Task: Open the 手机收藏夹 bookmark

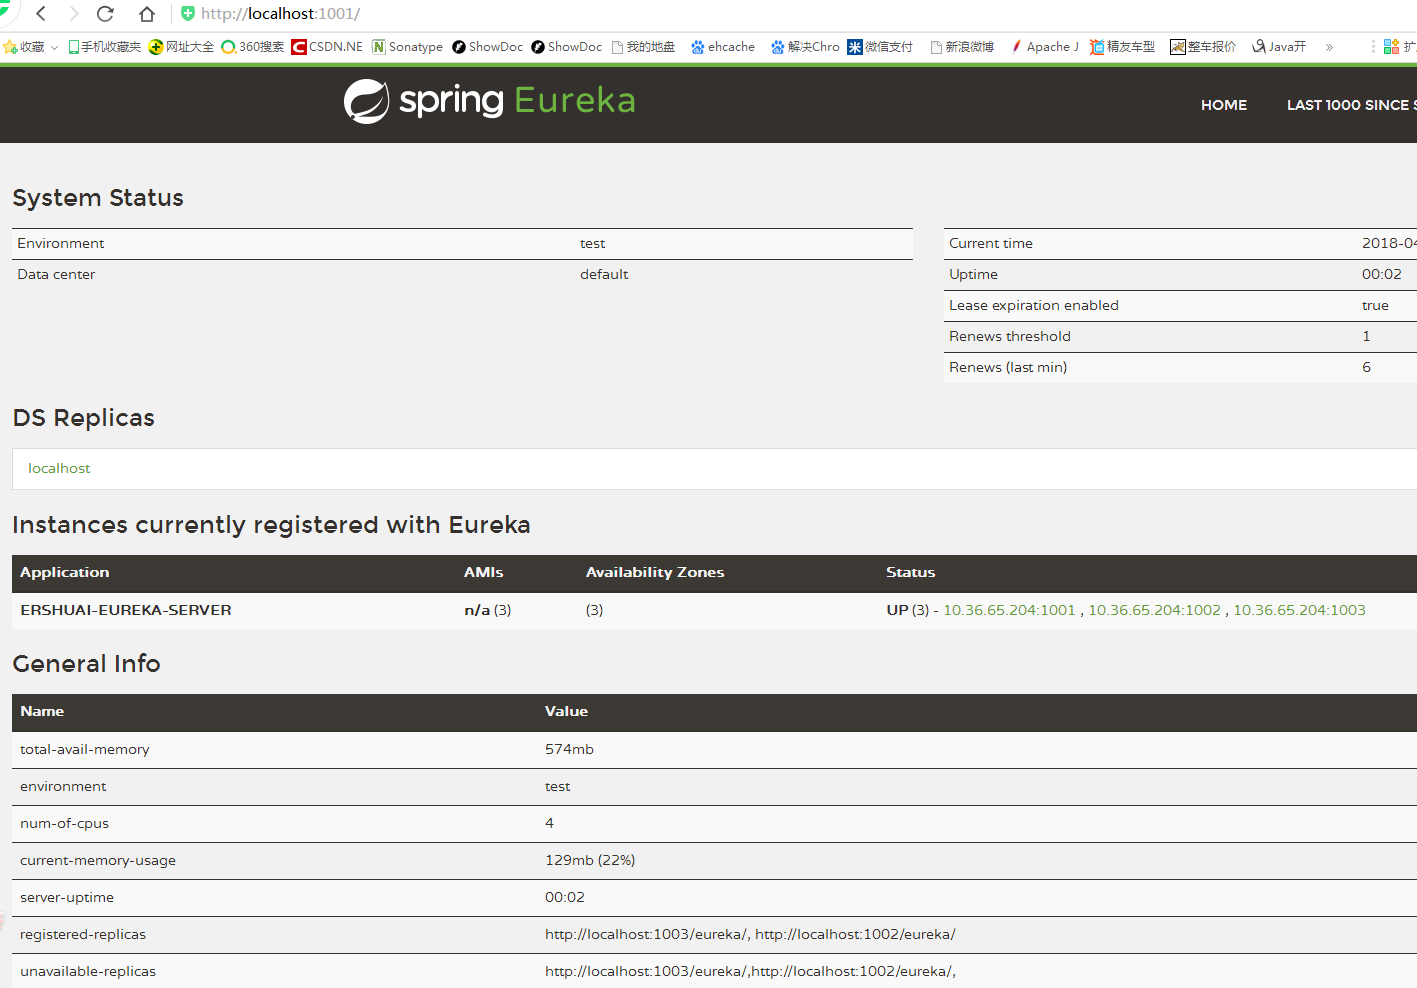Action: pyautogui.click(x=104, y=47)
